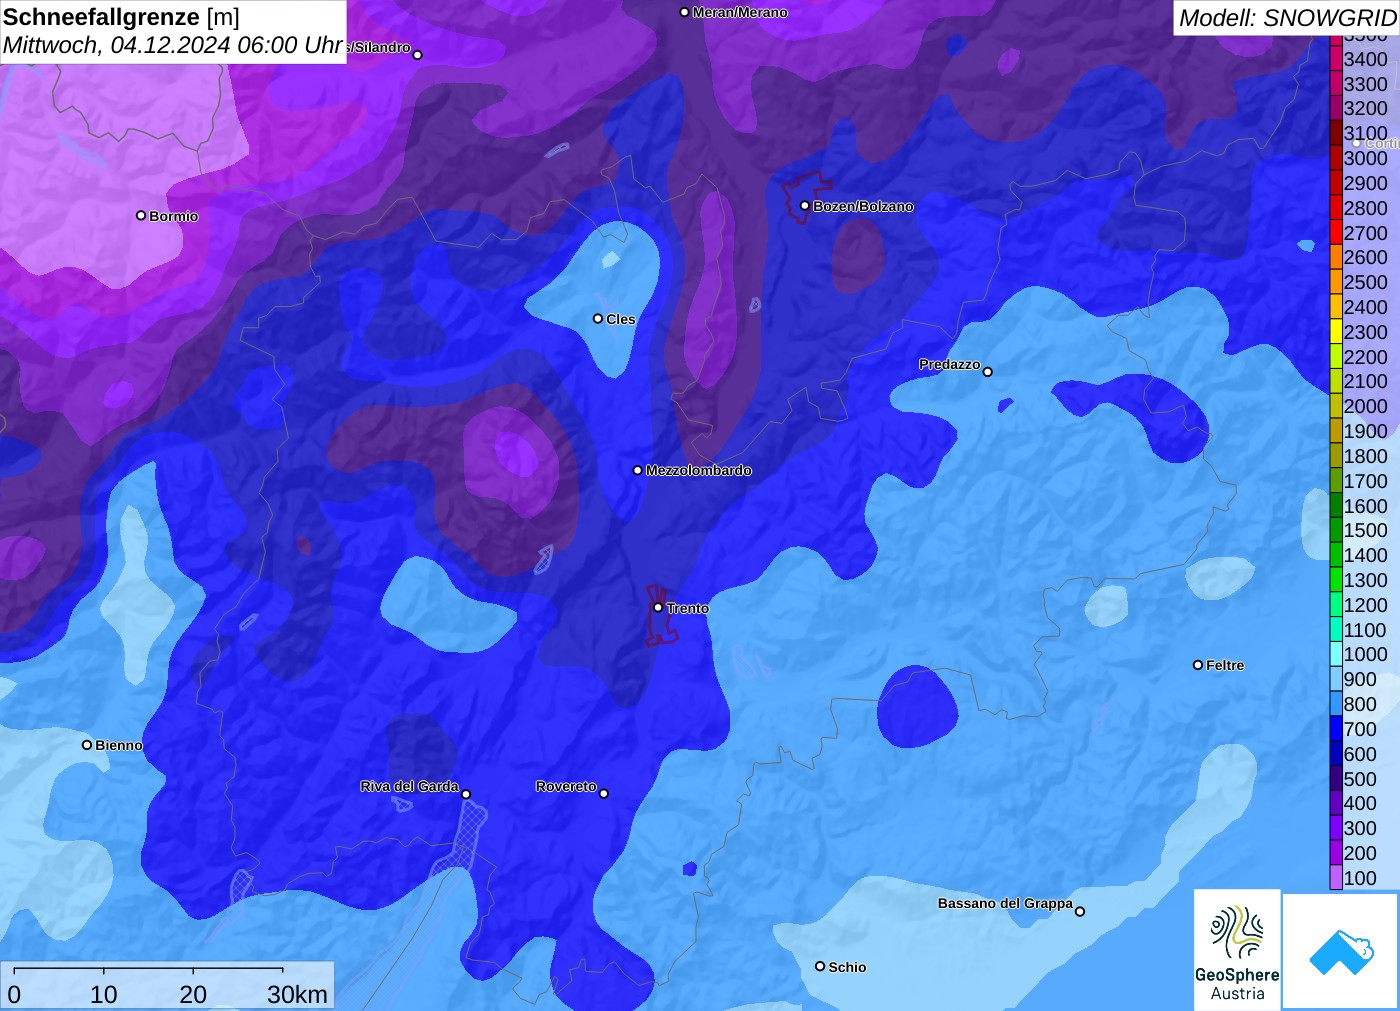Click the 2800 value in legend
The width and height of the screenshot is (1400, 1011).
tap(1366, 208)
